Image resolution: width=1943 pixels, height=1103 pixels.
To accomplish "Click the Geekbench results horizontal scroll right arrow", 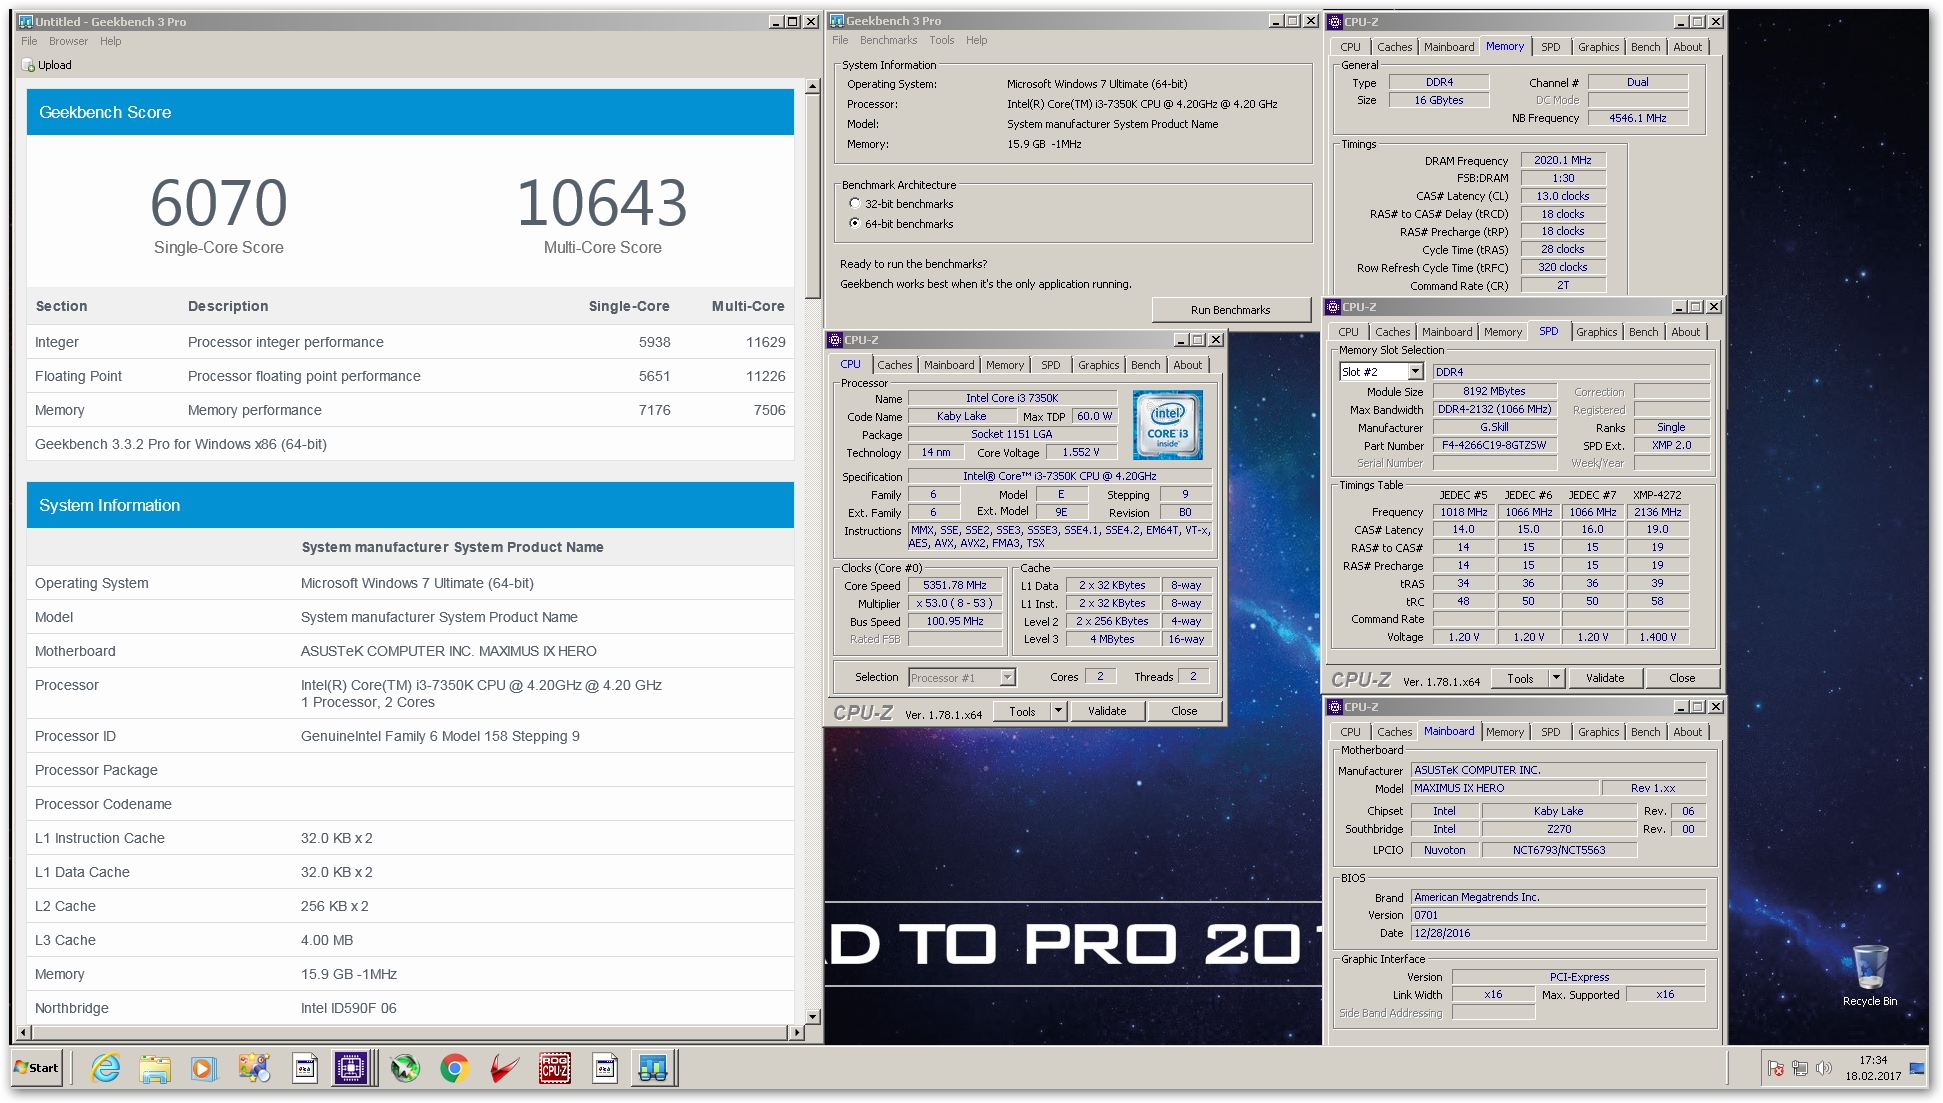I will point(796,1032).
